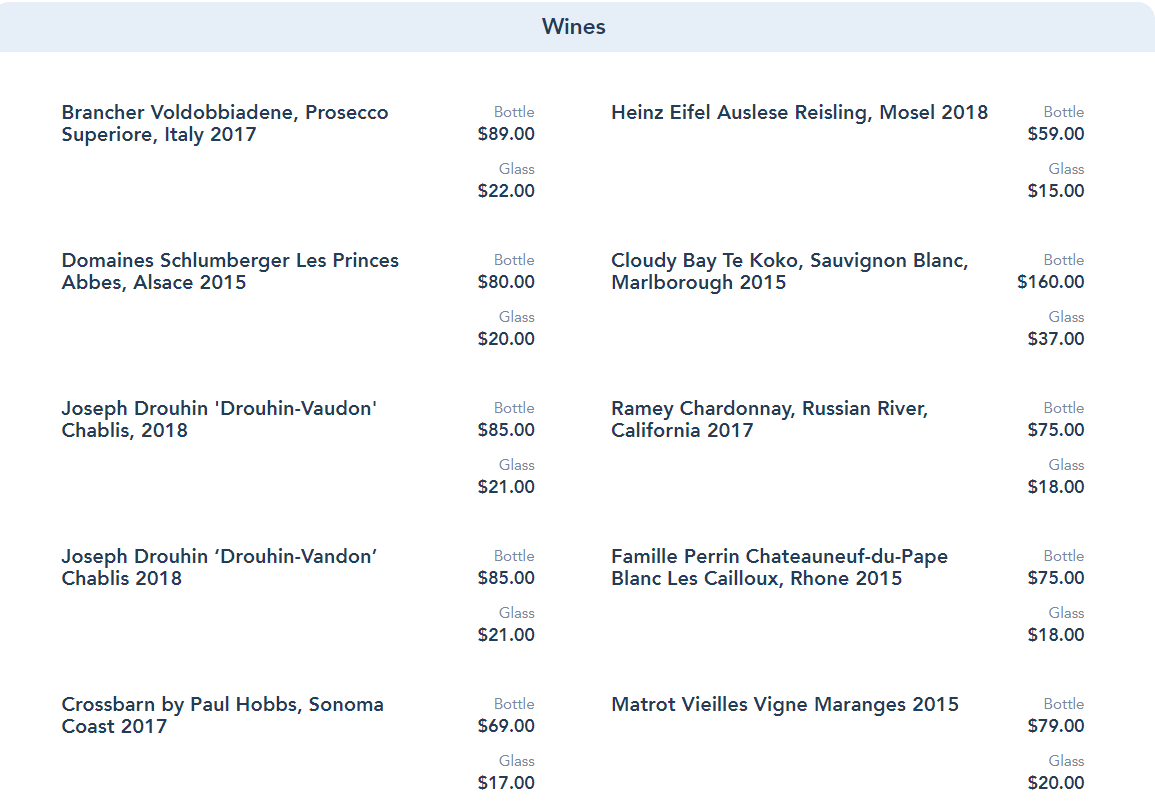Choose Ramey Chardonnay, Russian River wine
Screen dimensions: 1155x812
coord(769,419)
